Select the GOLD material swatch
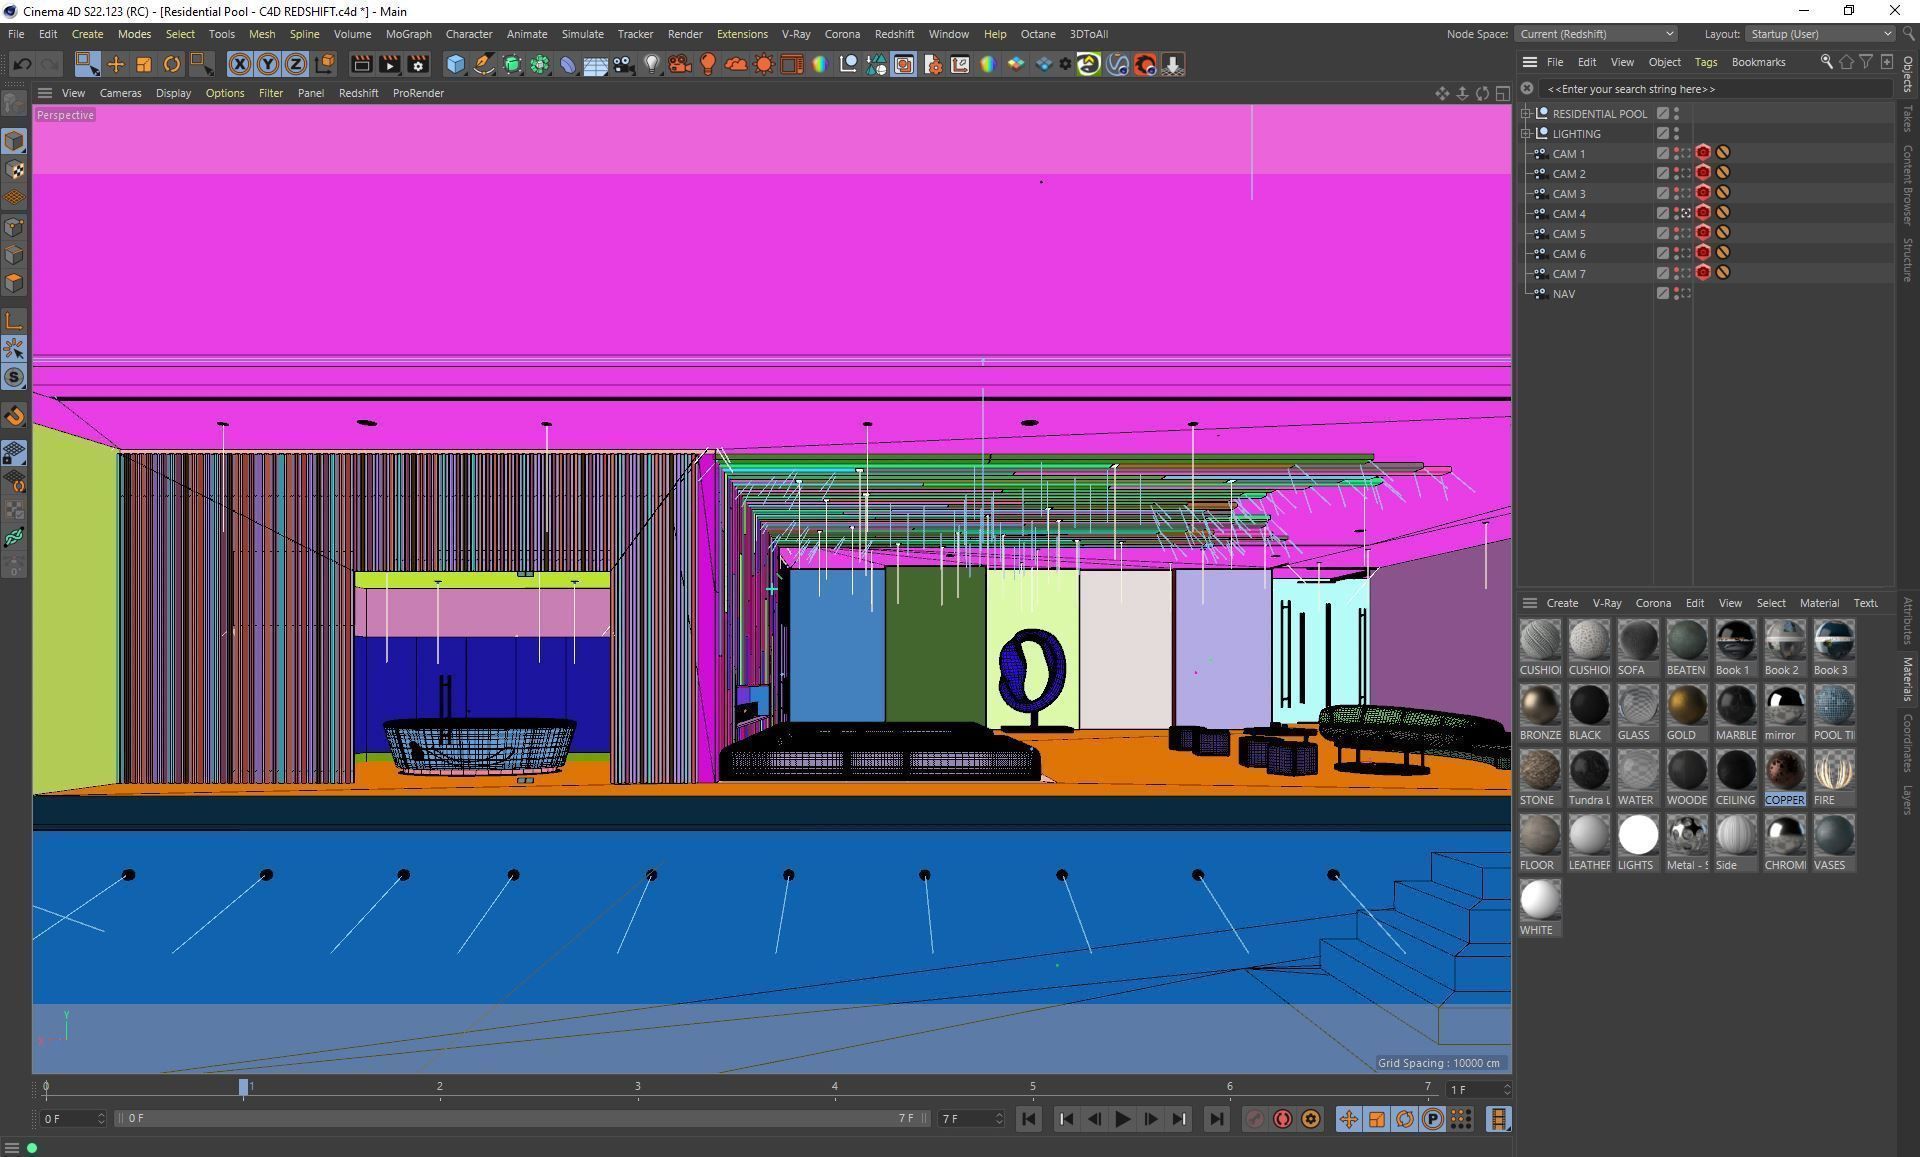The height and width of the screenshot is (1157, 1920). 1686,706
